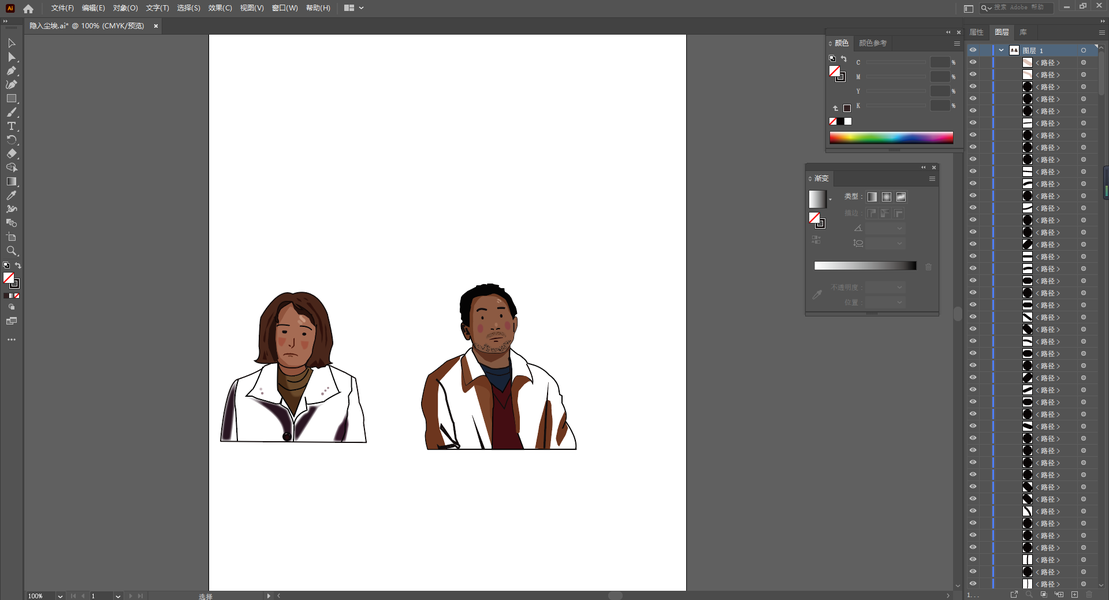Open the Drawing Mode icon in the toolbar
The width and height of the screenshot is (1109, 600).
[11, 307]
